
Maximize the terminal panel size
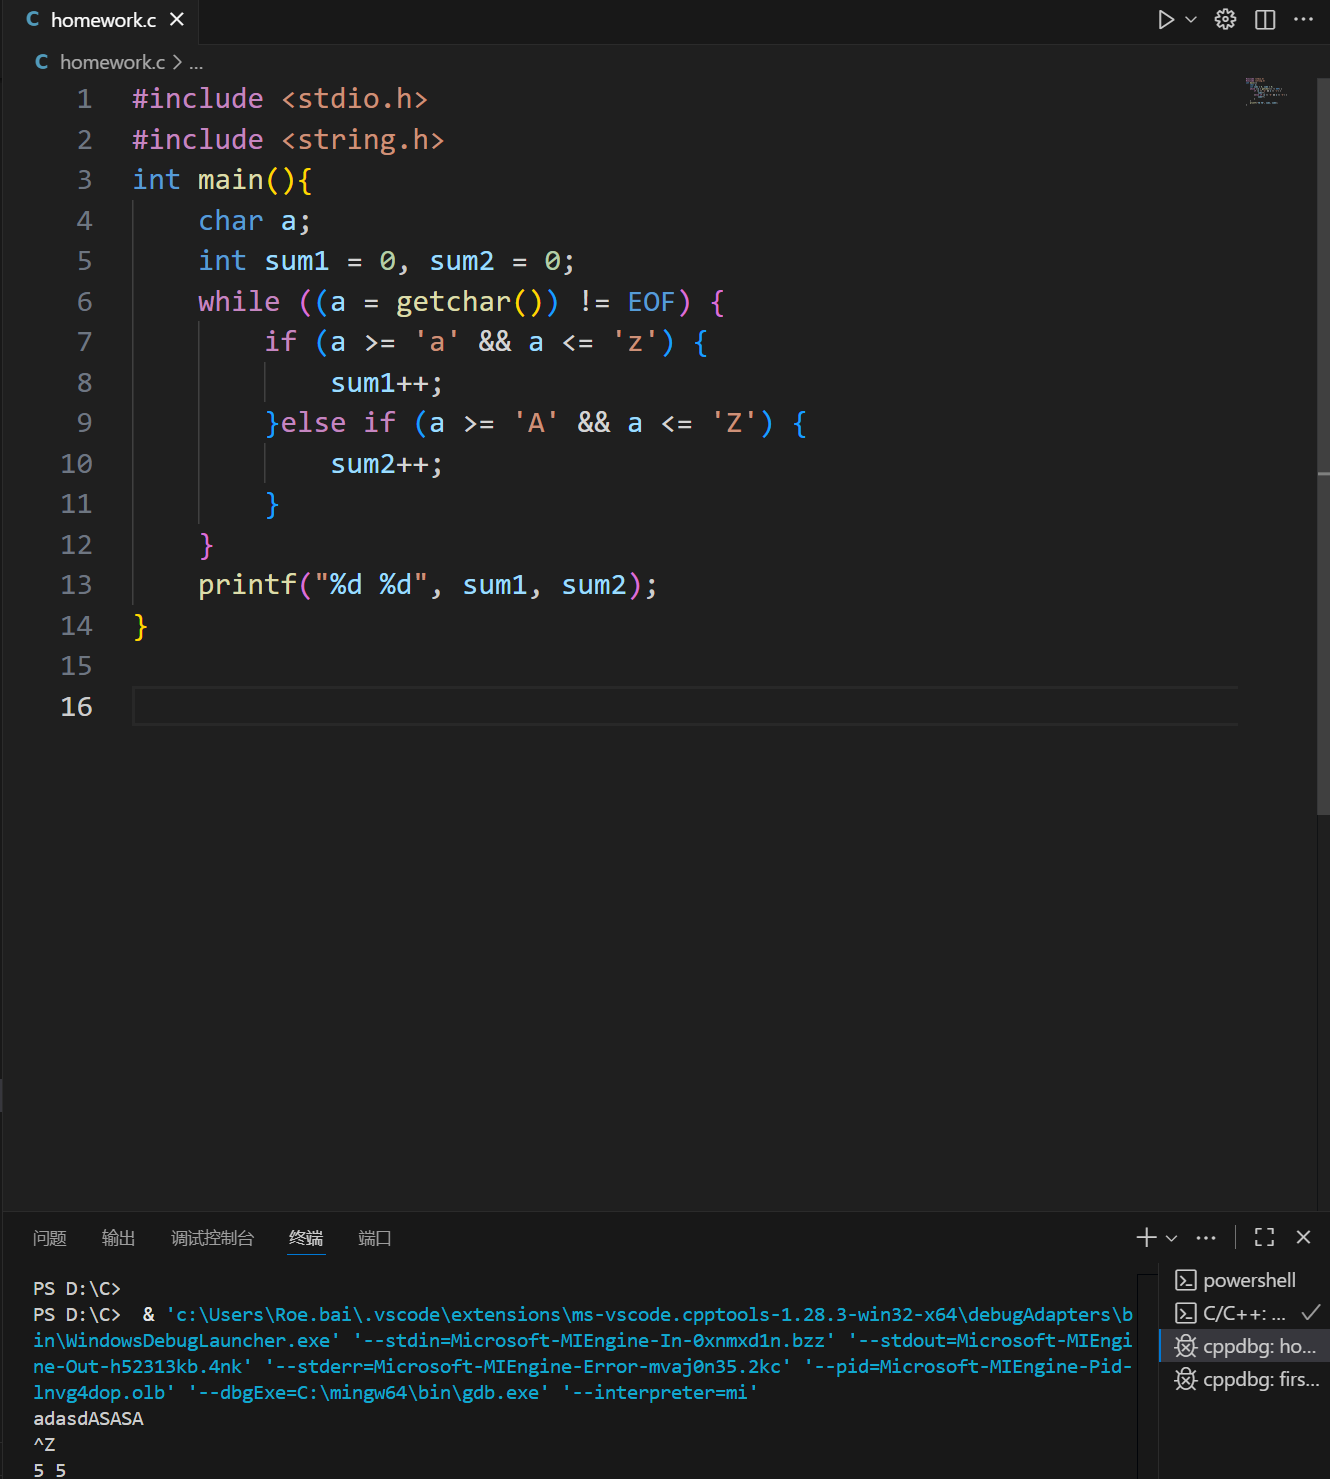click(x=1264, y=1238)
